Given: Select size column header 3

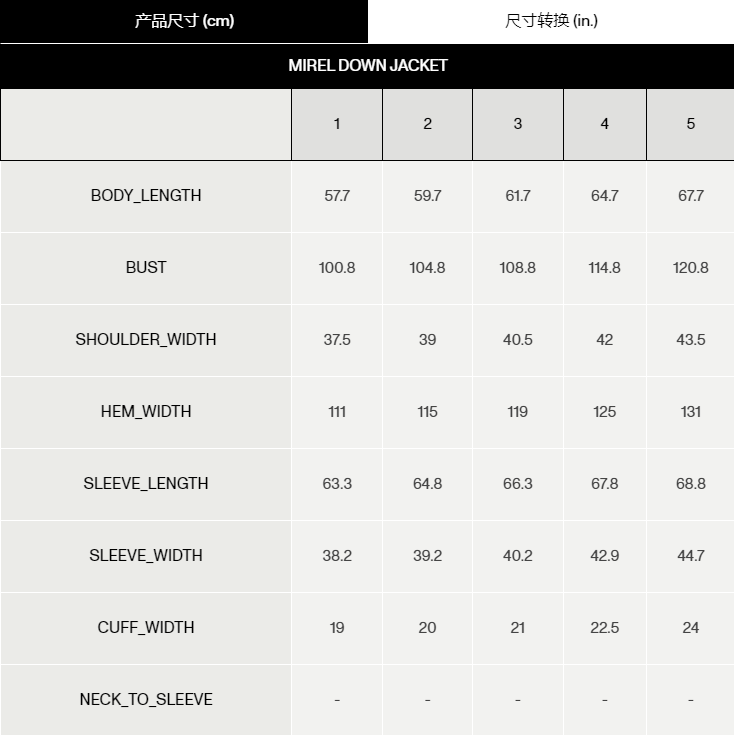Looking at the screenshot, I should (x=518, y=124).
